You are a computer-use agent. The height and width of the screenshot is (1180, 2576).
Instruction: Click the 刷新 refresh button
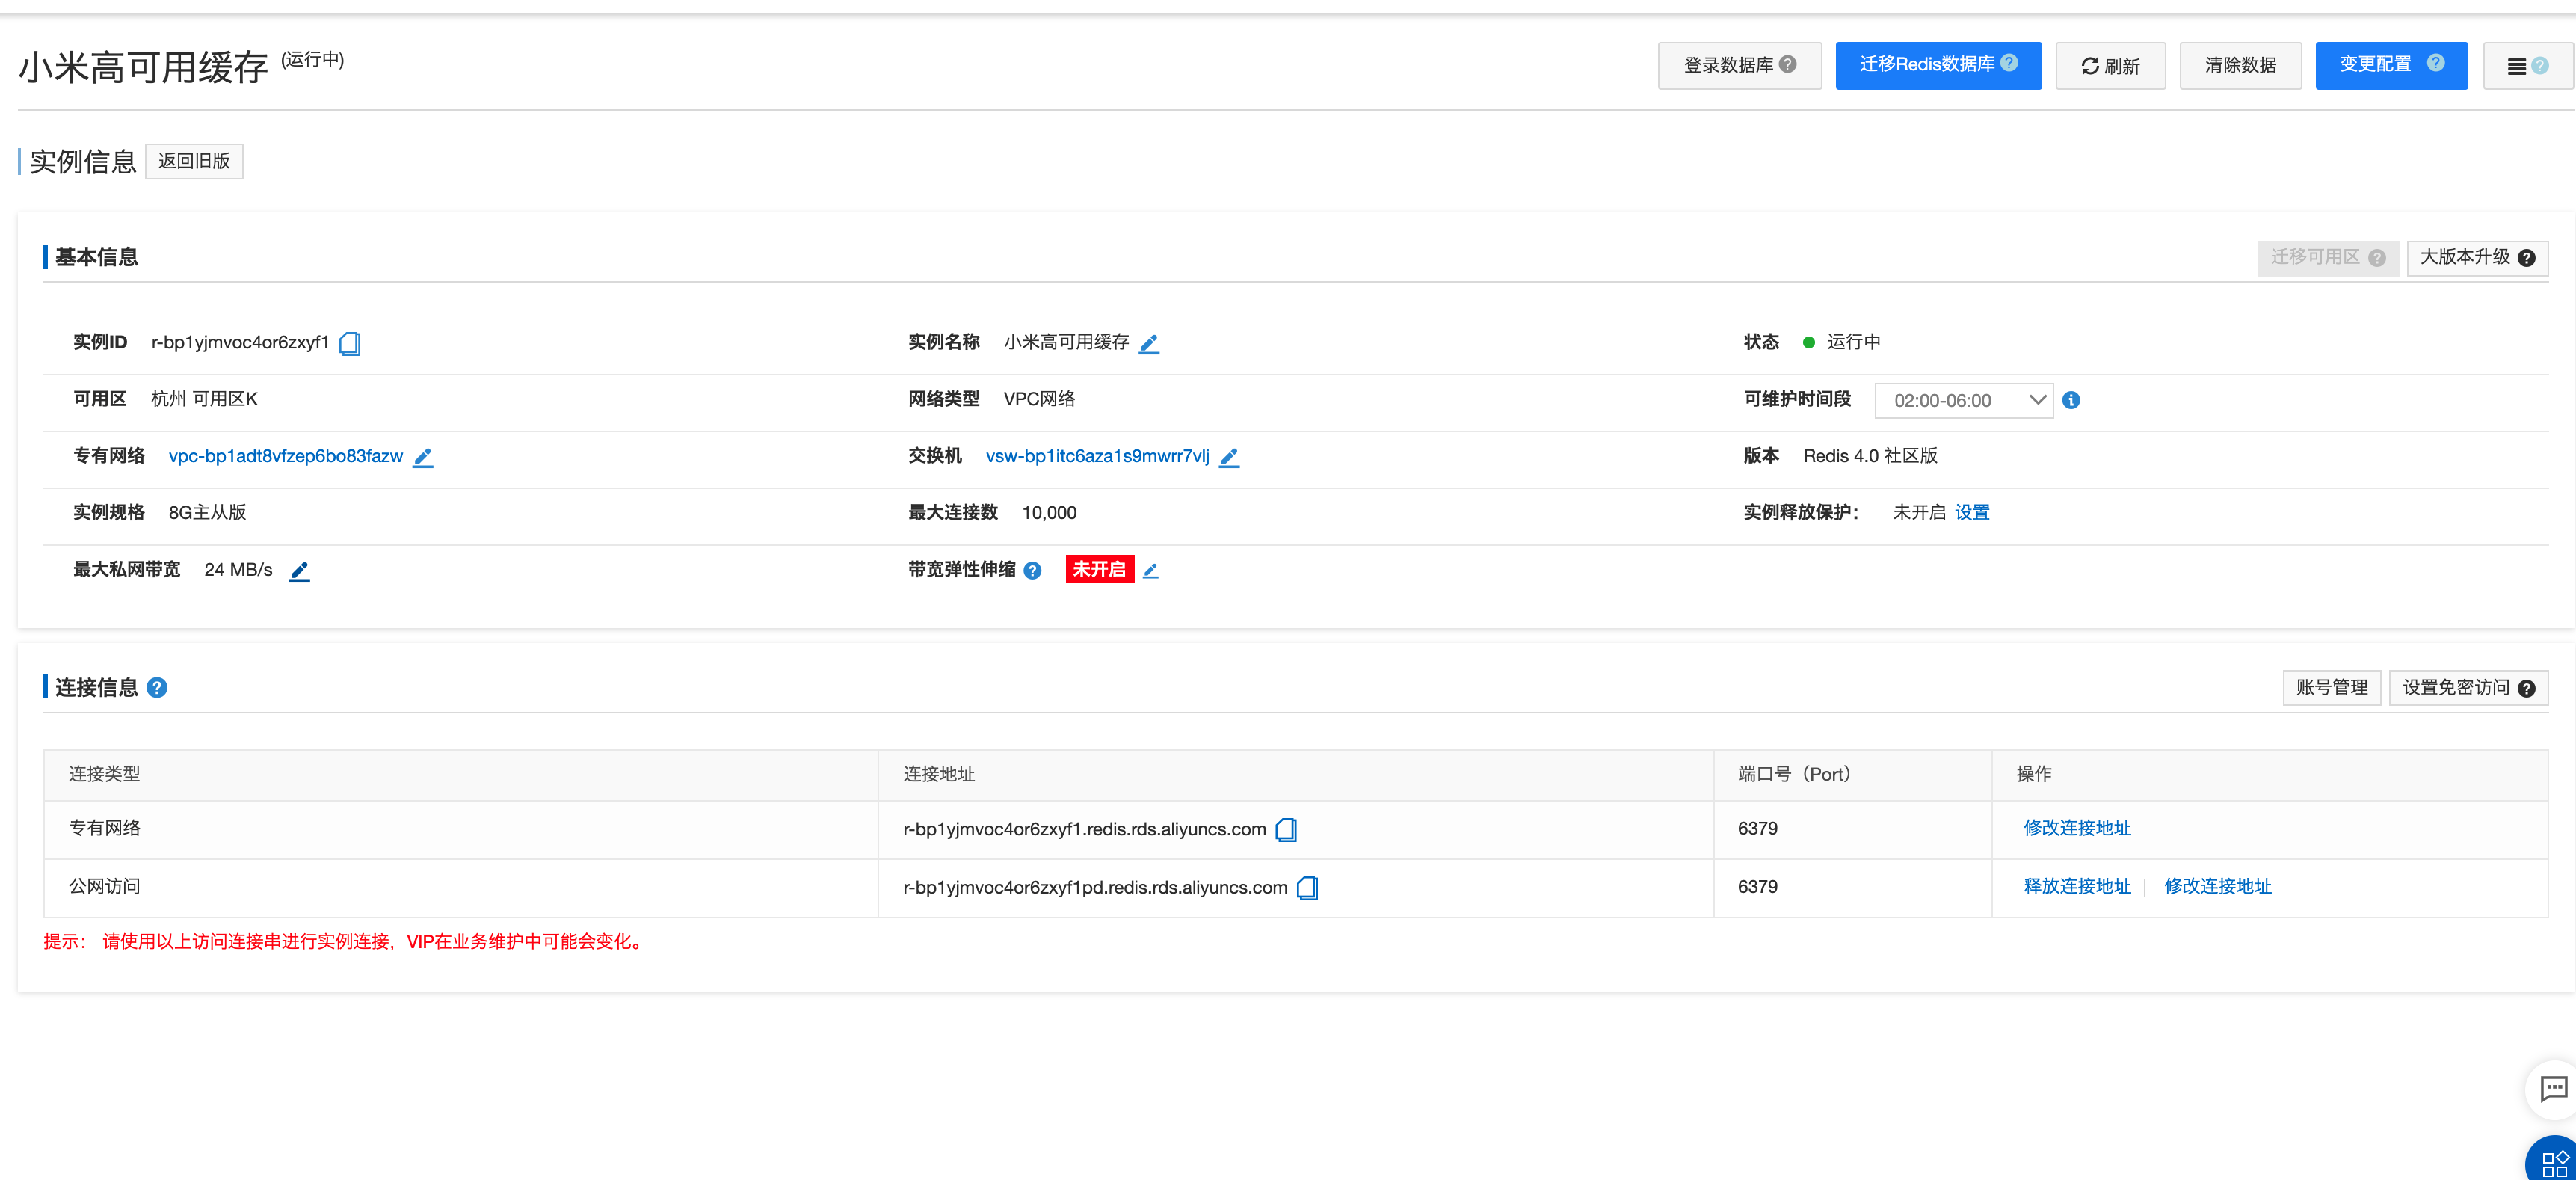[x=2110, y=66]
